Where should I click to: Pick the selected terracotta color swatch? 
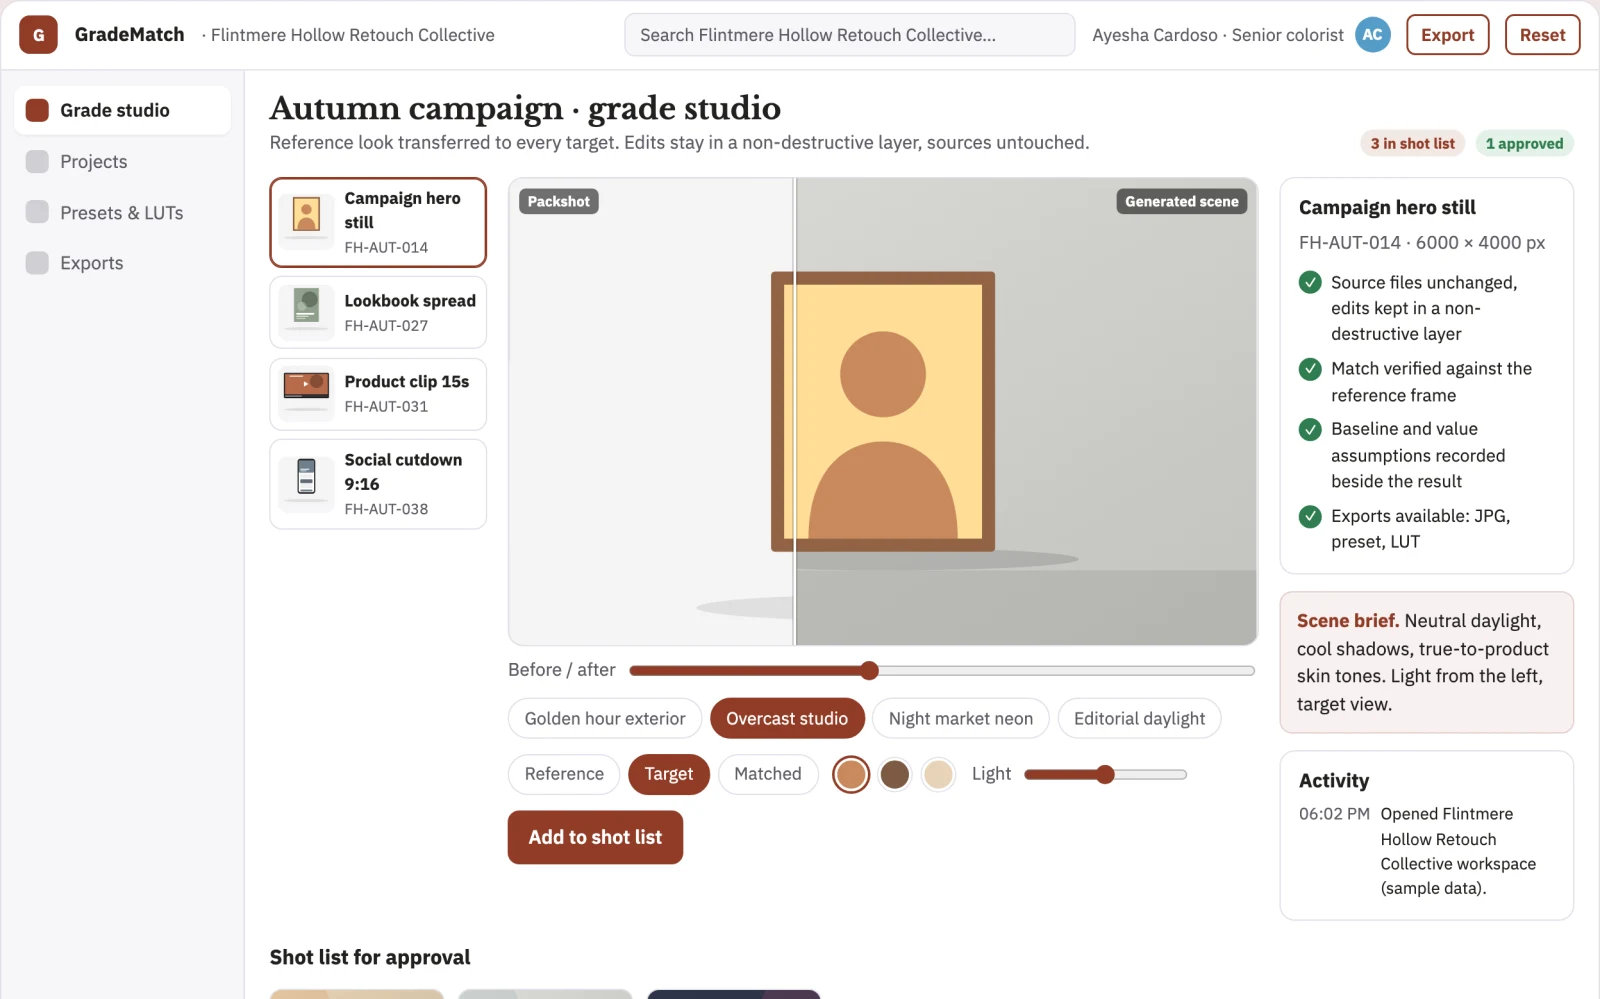(851, 774)
